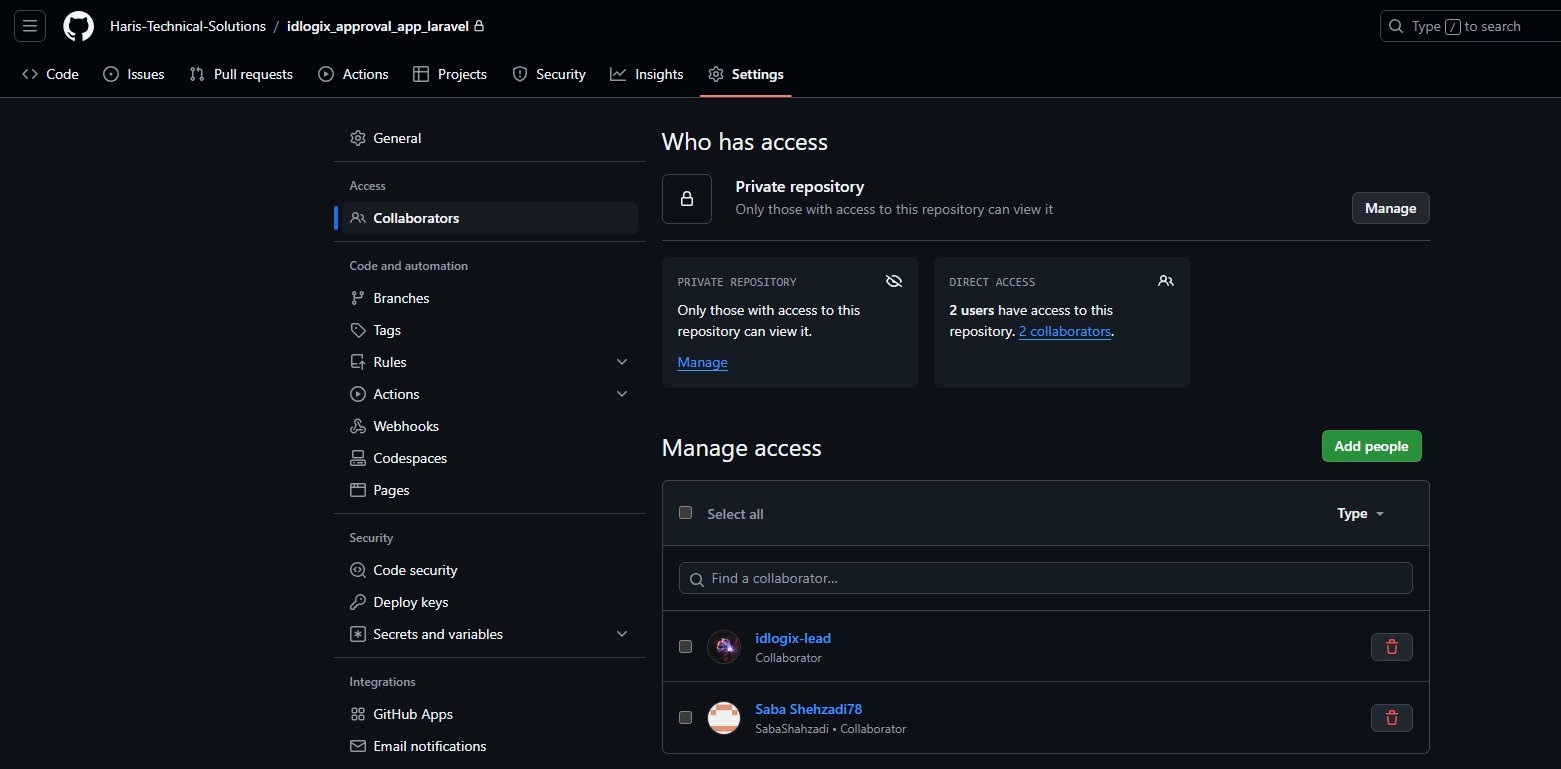The image size is (1561, 769).
Task: Click the idlogix-lead avatar image
Action: point(723,647)
